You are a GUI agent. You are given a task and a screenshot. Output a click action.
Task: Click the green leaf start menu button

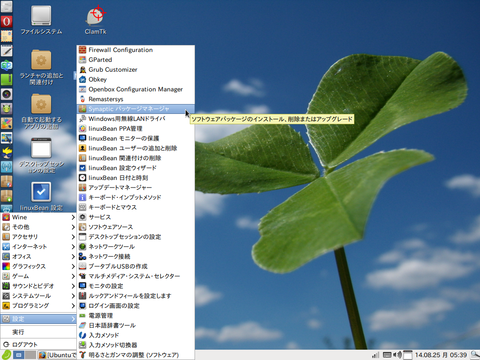coord(6,355)
